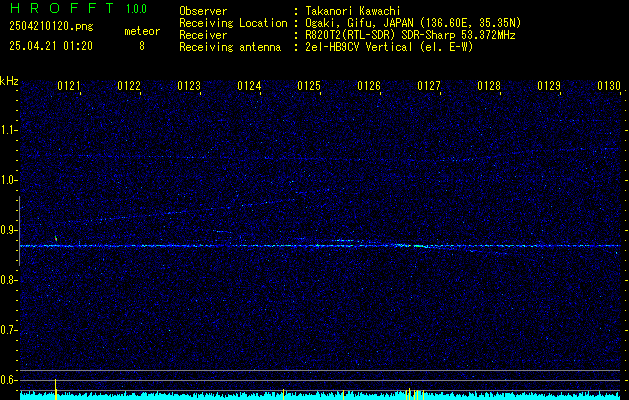
Task: Click the 0127 time marker
Action: click(x=428, y=86)
